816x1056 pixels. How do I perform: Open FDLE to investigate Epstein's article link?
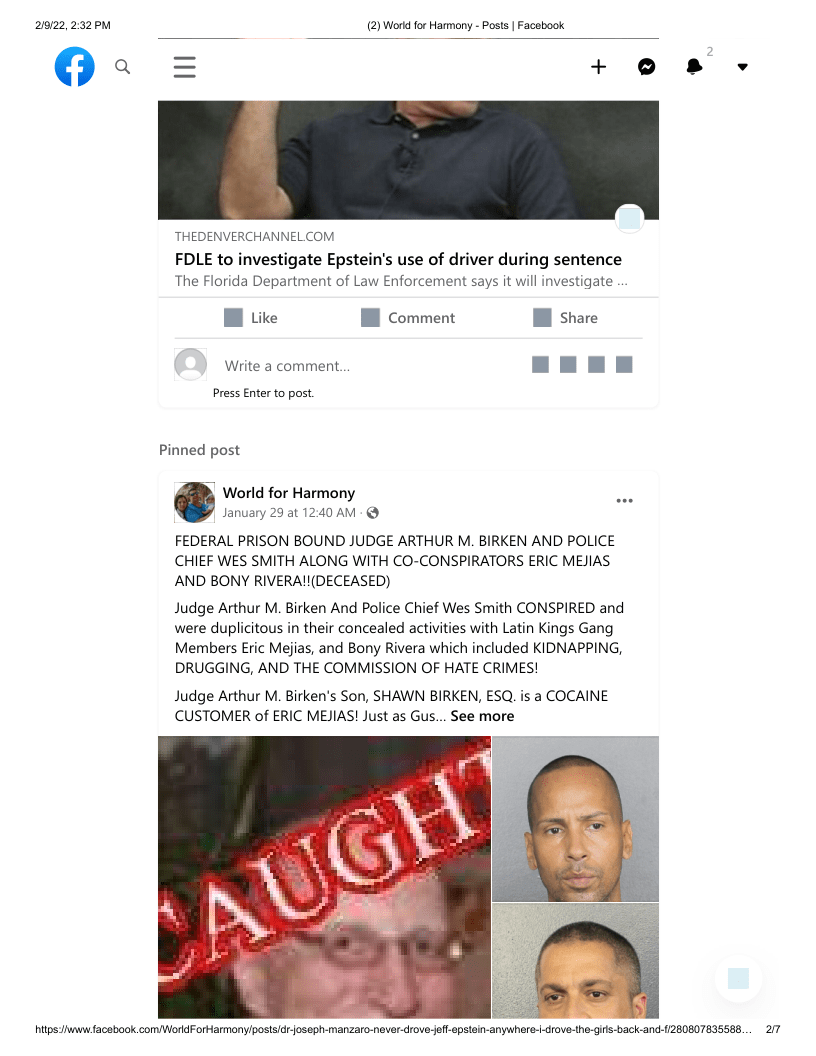tap(399, 259)
